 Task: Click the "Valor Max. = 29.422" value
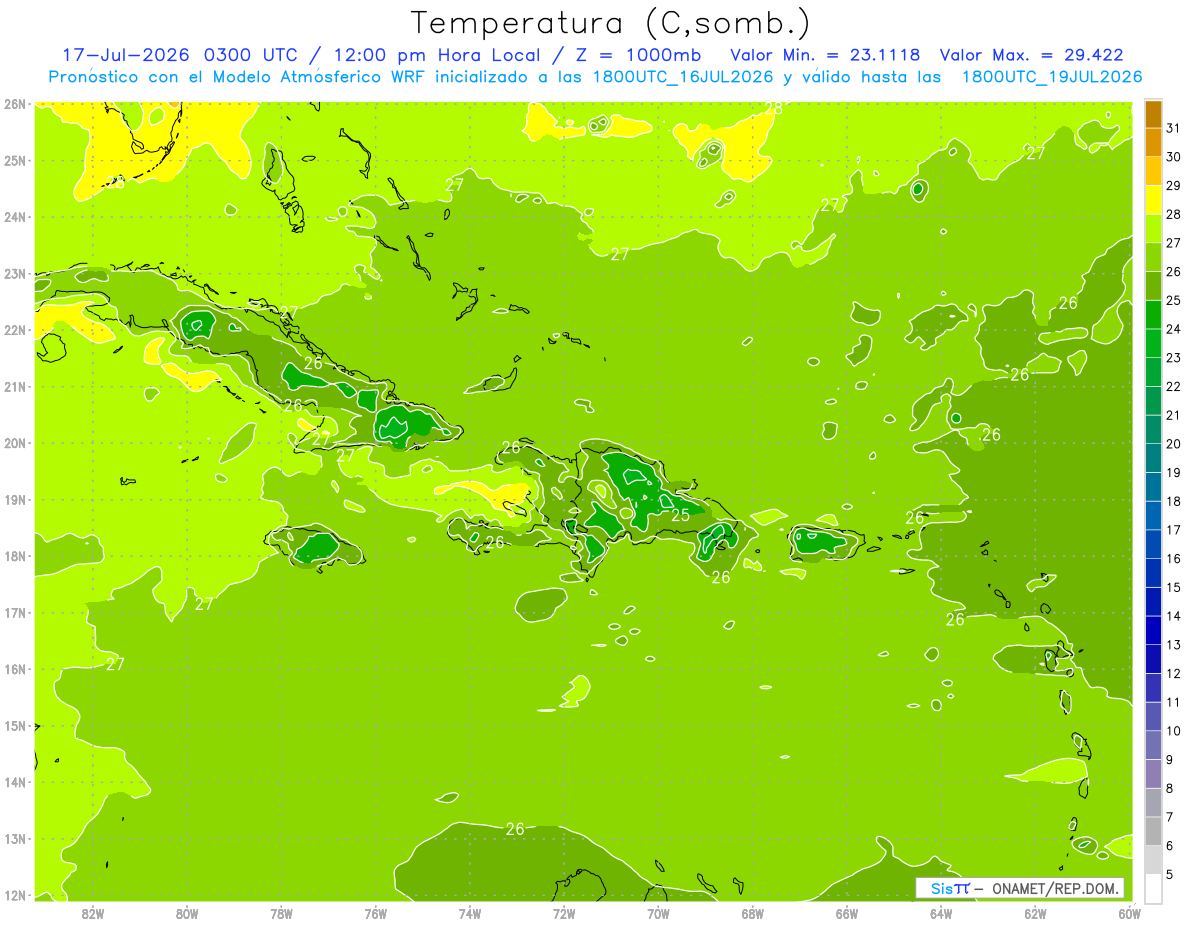click(1032, 55)
